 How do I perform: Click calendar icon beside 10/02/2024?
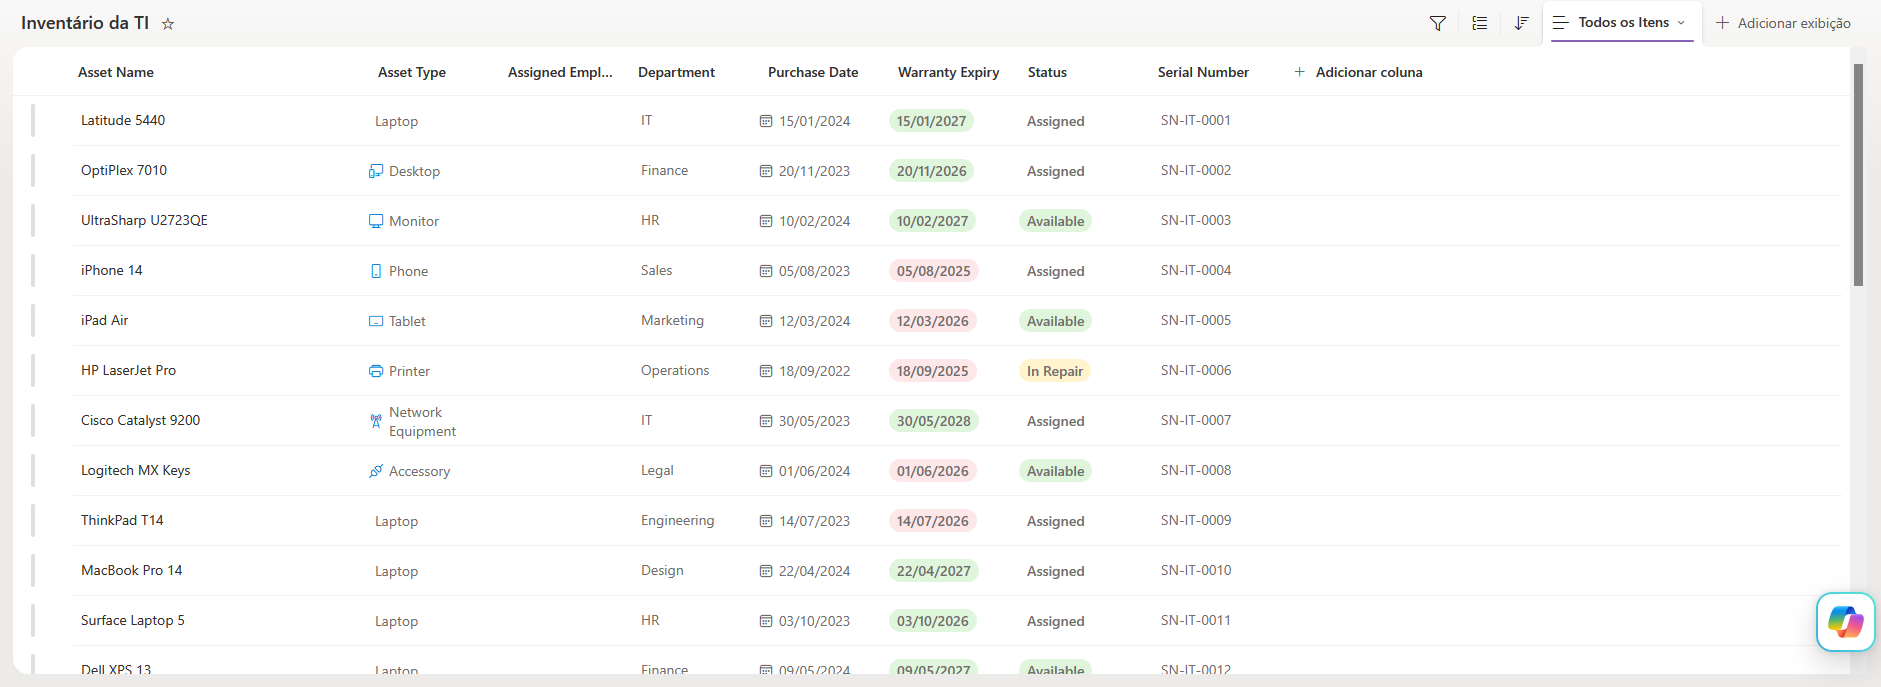pyautogui.click(x=766, y=221)
